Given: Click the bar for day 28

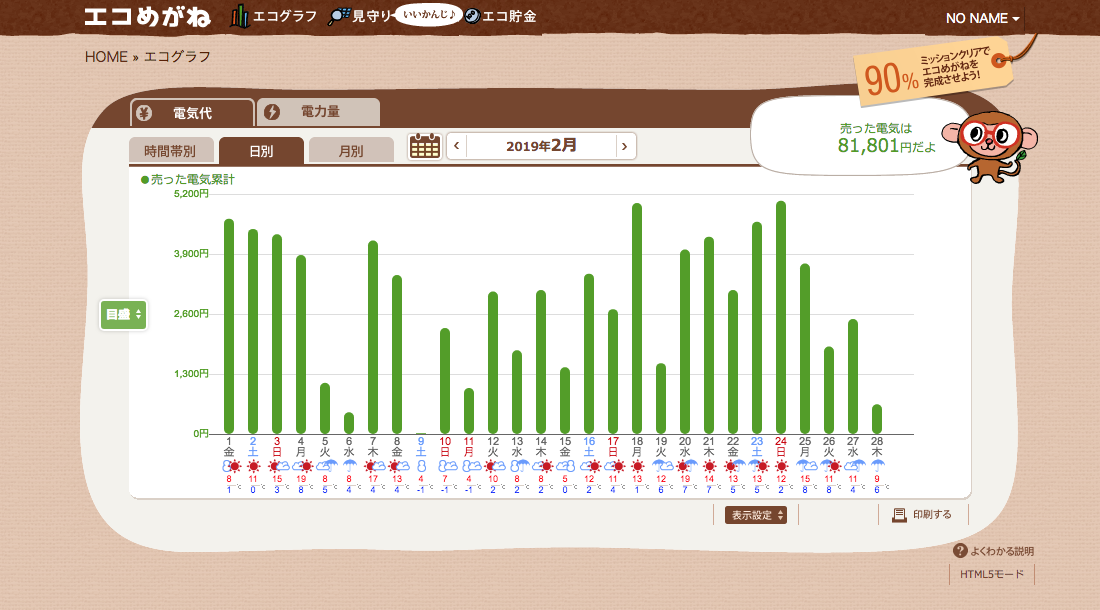Looking at the screenshot, I should (x=877, y=419).
